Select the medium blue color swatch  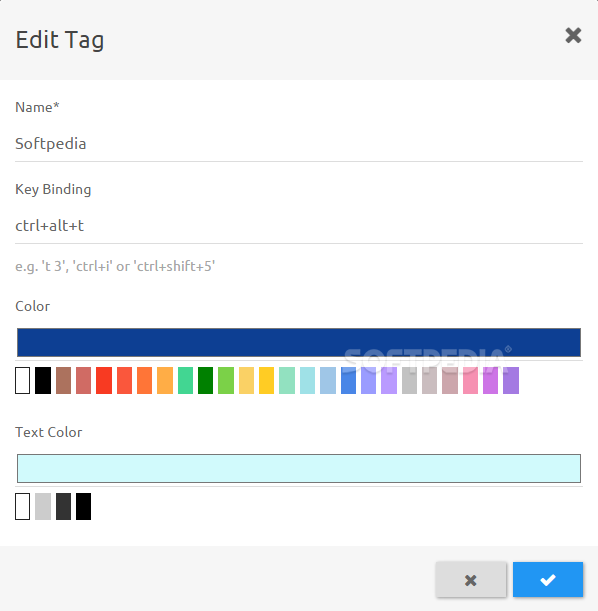click(x=348, y=380)
